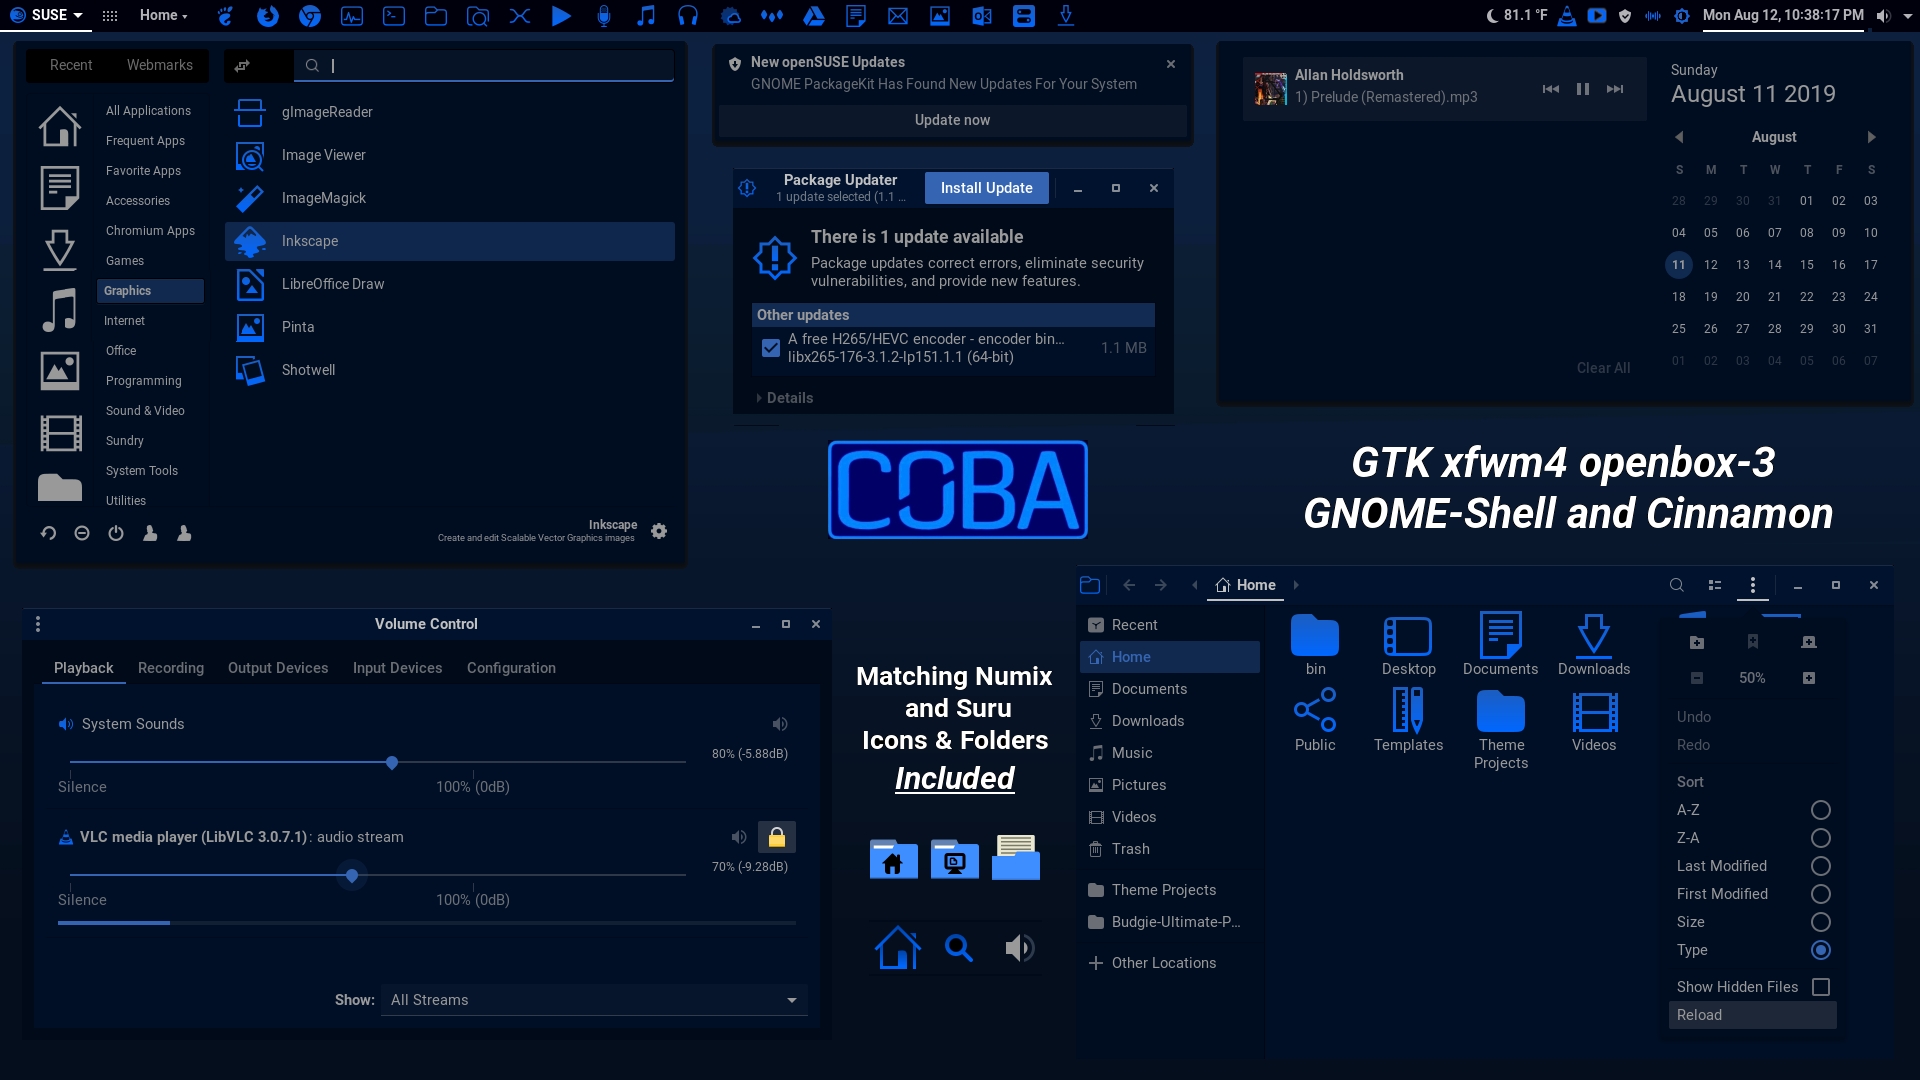Viewport: 1920px width, 1080px height.
Task: Open the All Streams show dropdown
Action: [594, 1000]
